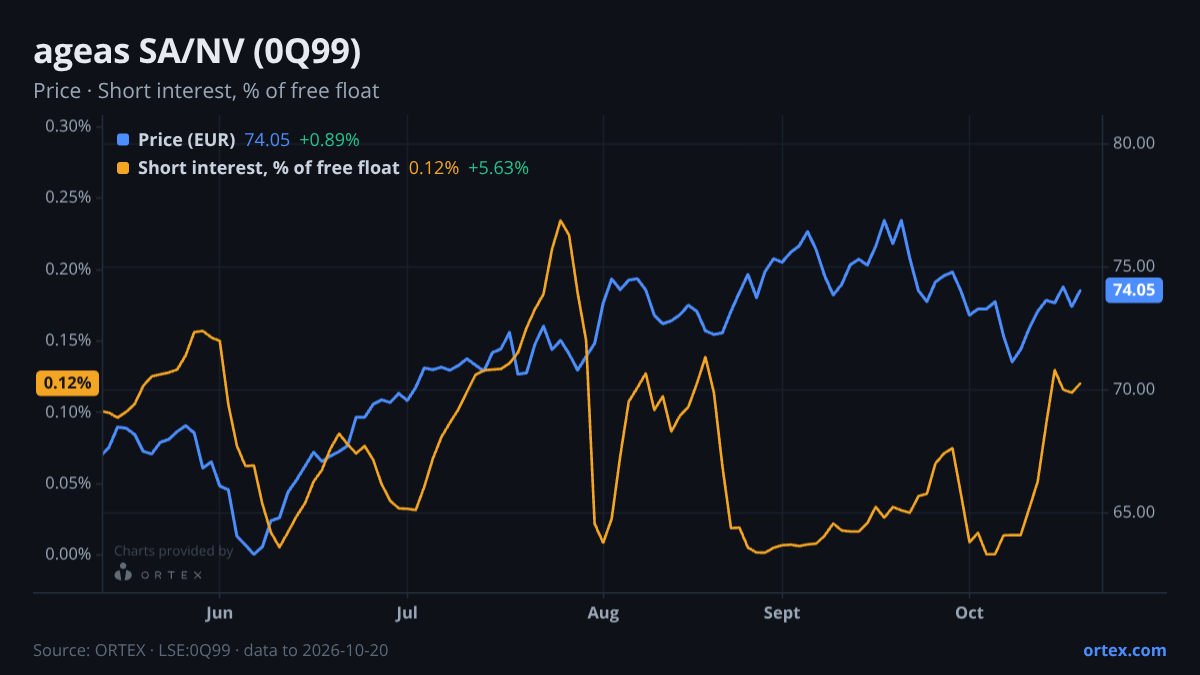Click the 0.00% left axis label
This screenshot has width=1200, height=675.
[68, 555]
